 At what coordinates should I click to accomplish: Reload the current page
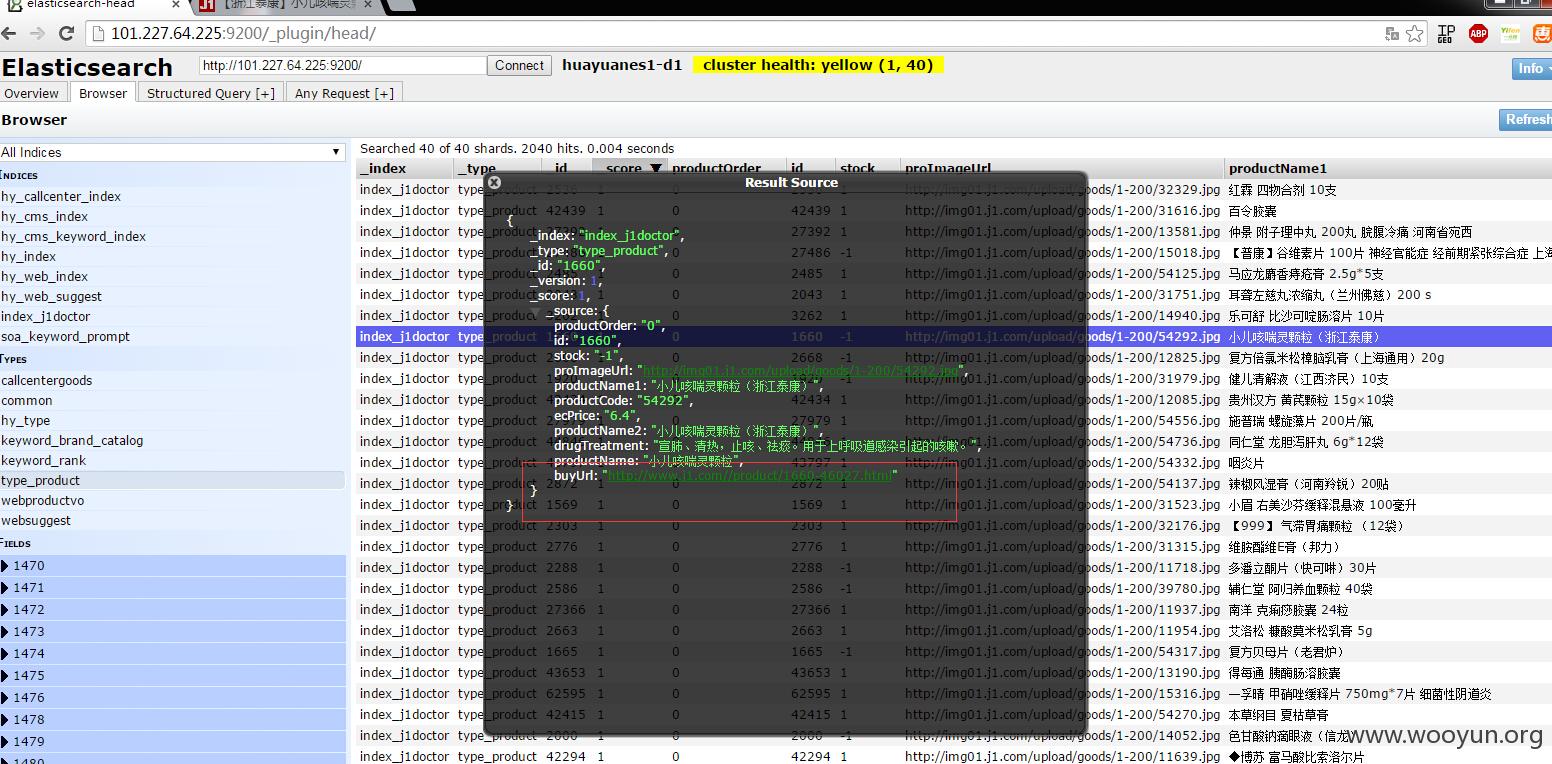click(x=67, y=33)
